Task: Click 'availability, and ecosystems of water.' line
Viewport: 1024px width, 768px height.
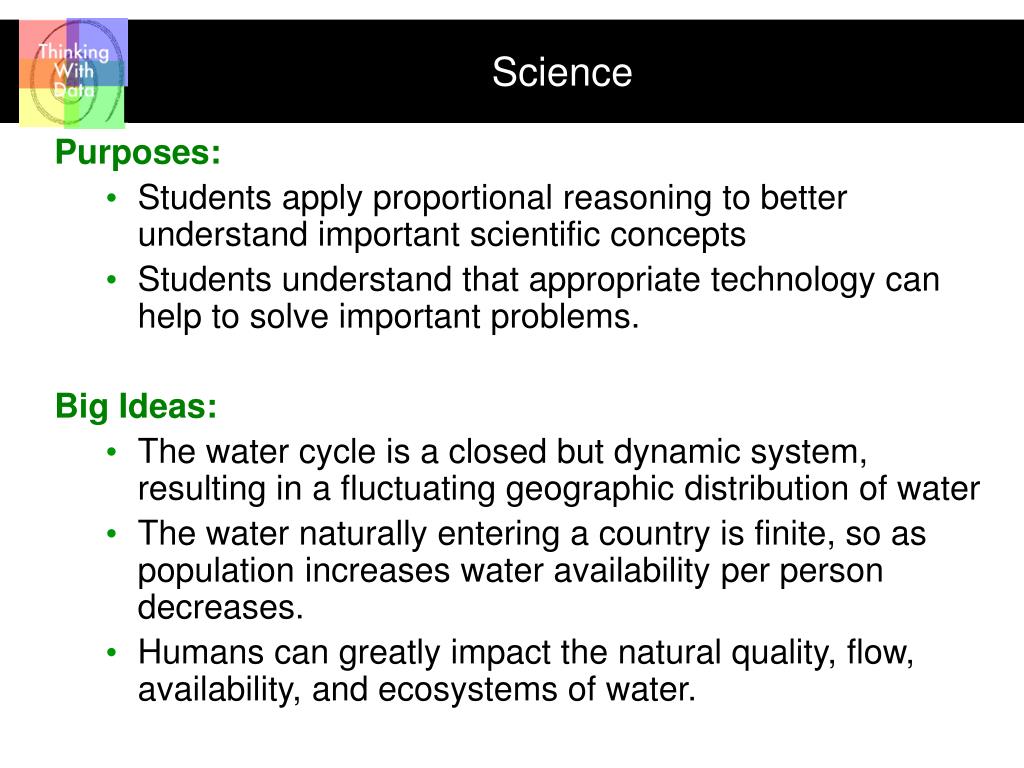Action: point(417,690)
